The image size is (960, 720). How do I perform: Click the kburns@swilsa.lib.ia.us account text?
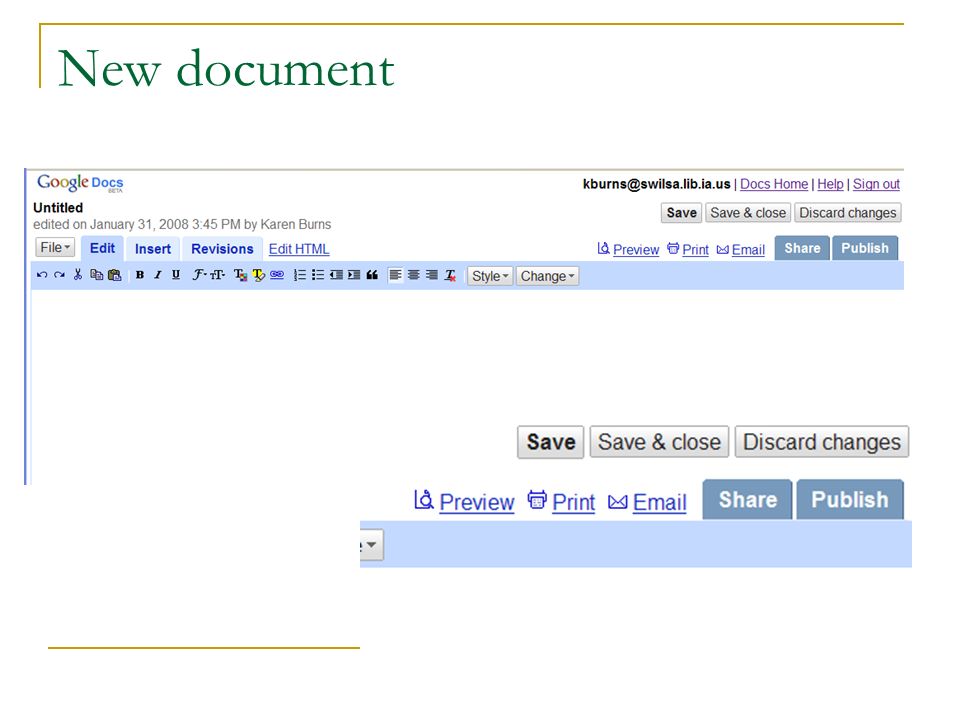tap(656, 184)
